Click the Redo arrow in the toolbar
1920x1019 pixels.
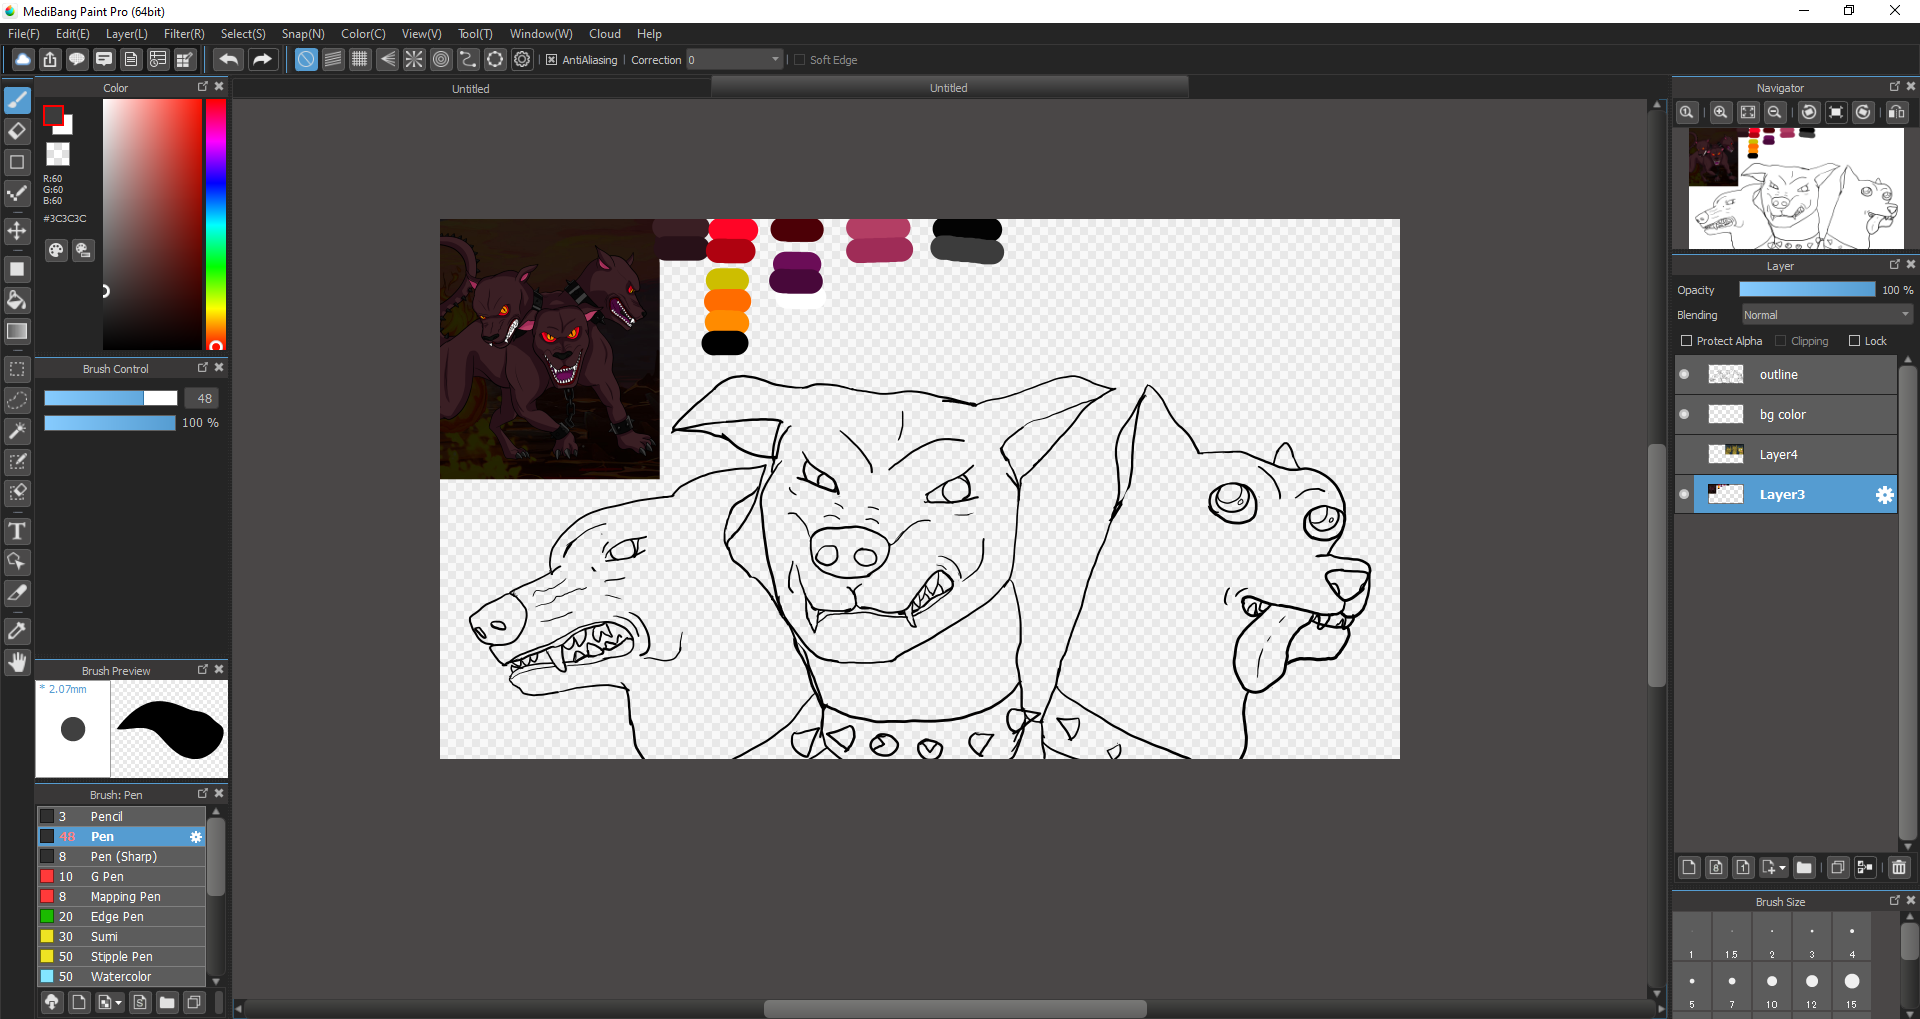coord(262,60)
